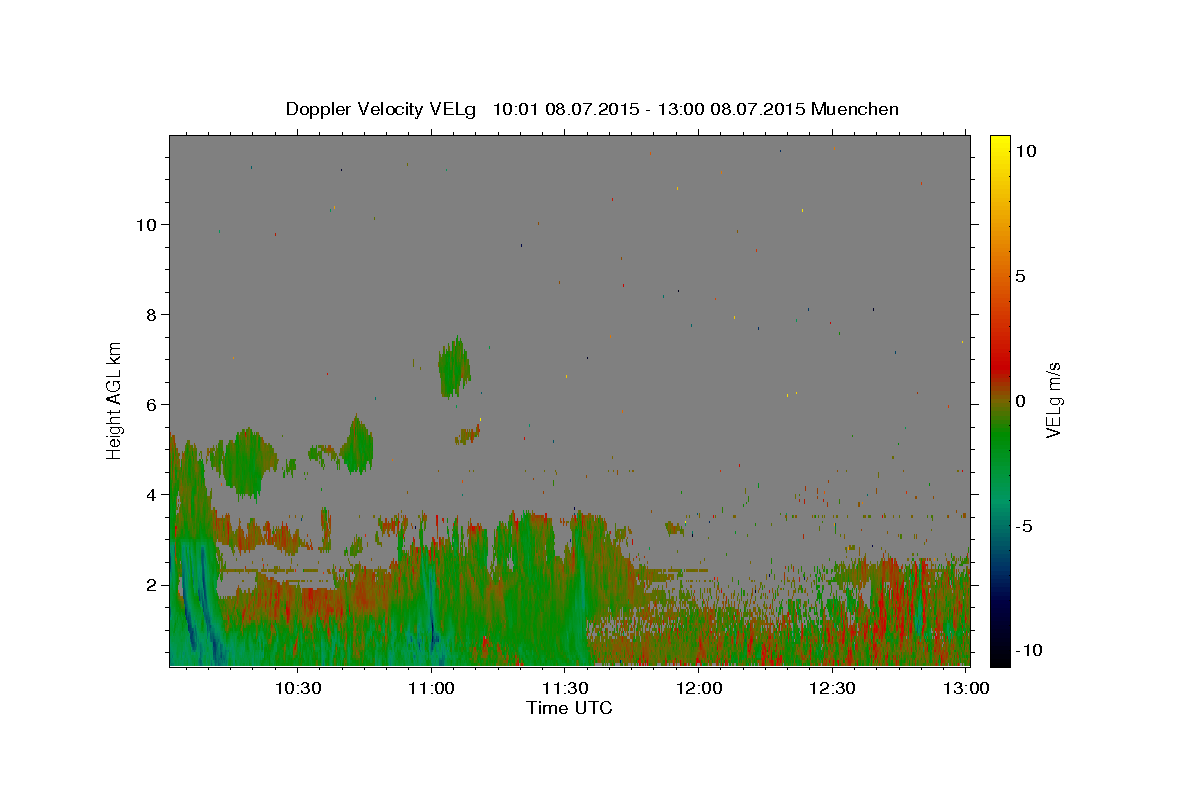Click the black bottom of the colorbar
The width and height of the screenshot is (1200, 800).
pyautogui.click(x=1000, y=656)
